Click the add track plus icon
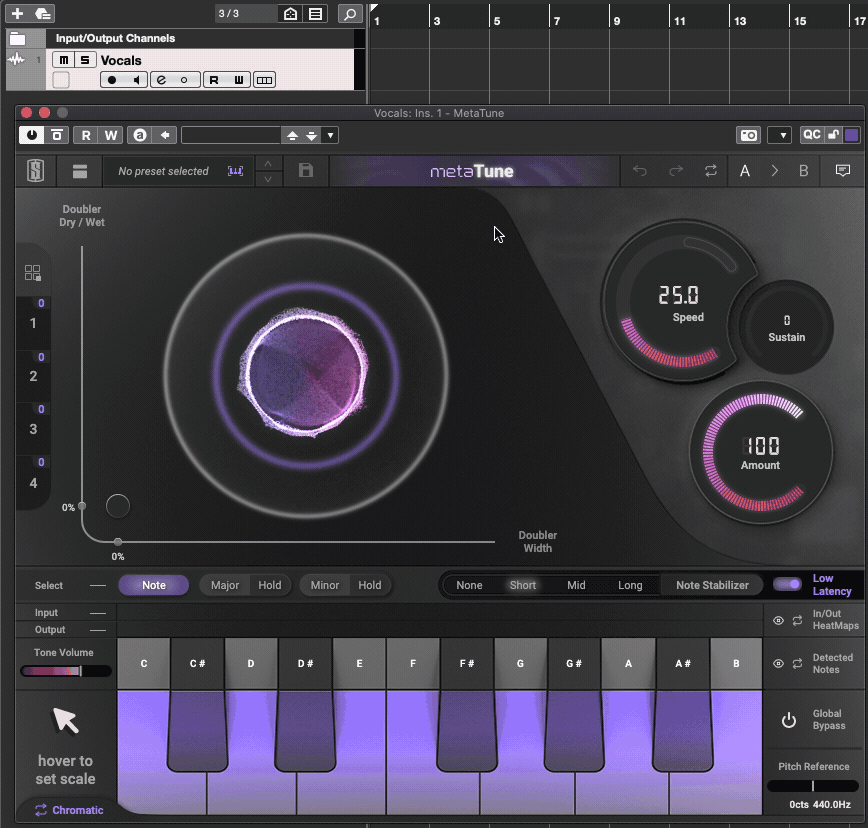This screenshot has width=868, height=828. (17, 13)
